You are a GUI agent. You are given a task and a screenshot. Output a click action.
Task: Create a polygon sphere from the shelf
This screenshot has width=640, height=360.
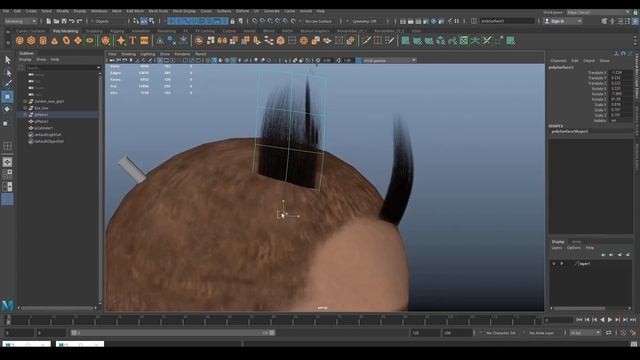click(20, 40)
